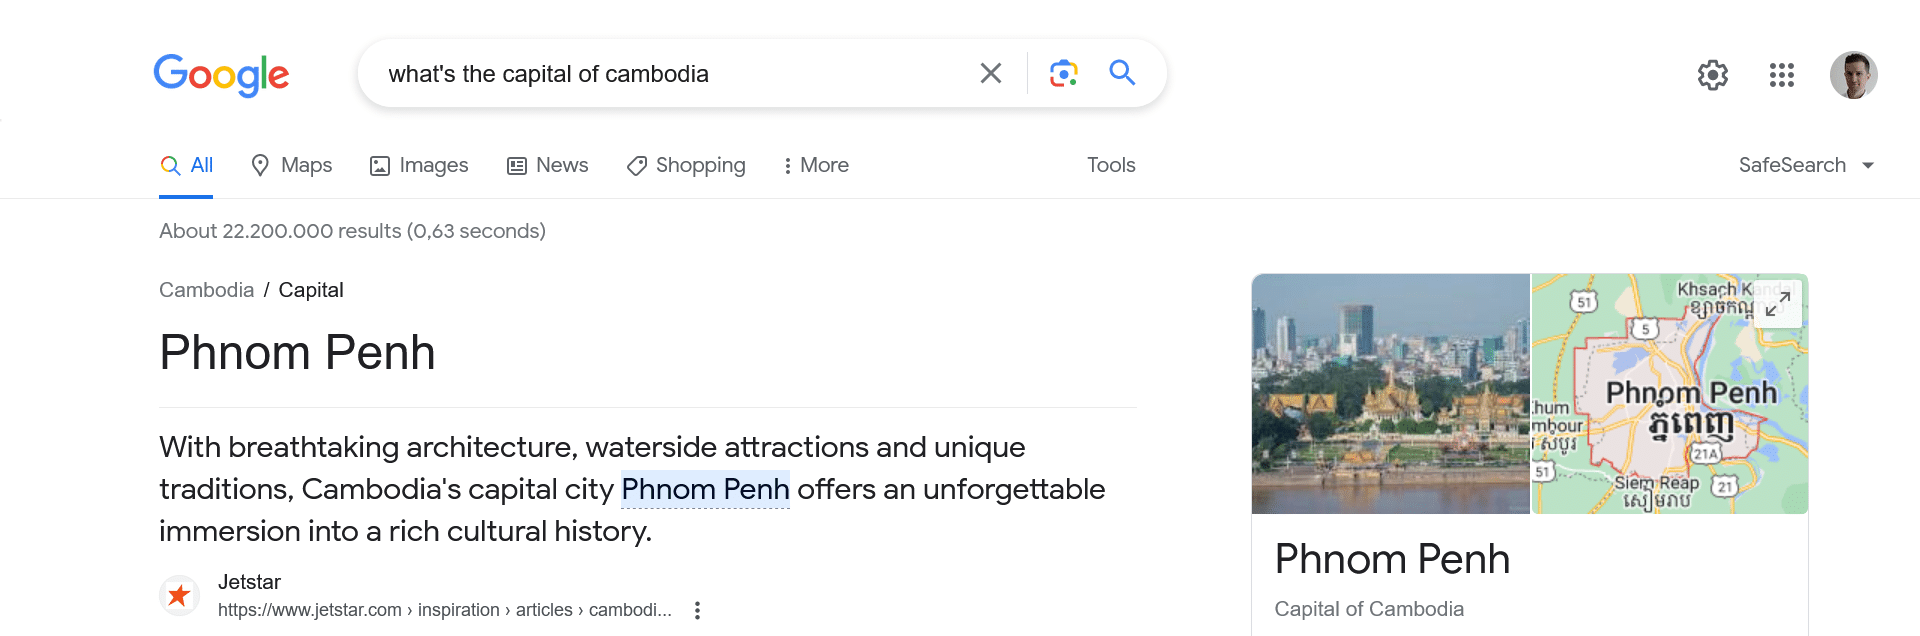
Task: Open the More search filters
Action: tap(816, 165)
